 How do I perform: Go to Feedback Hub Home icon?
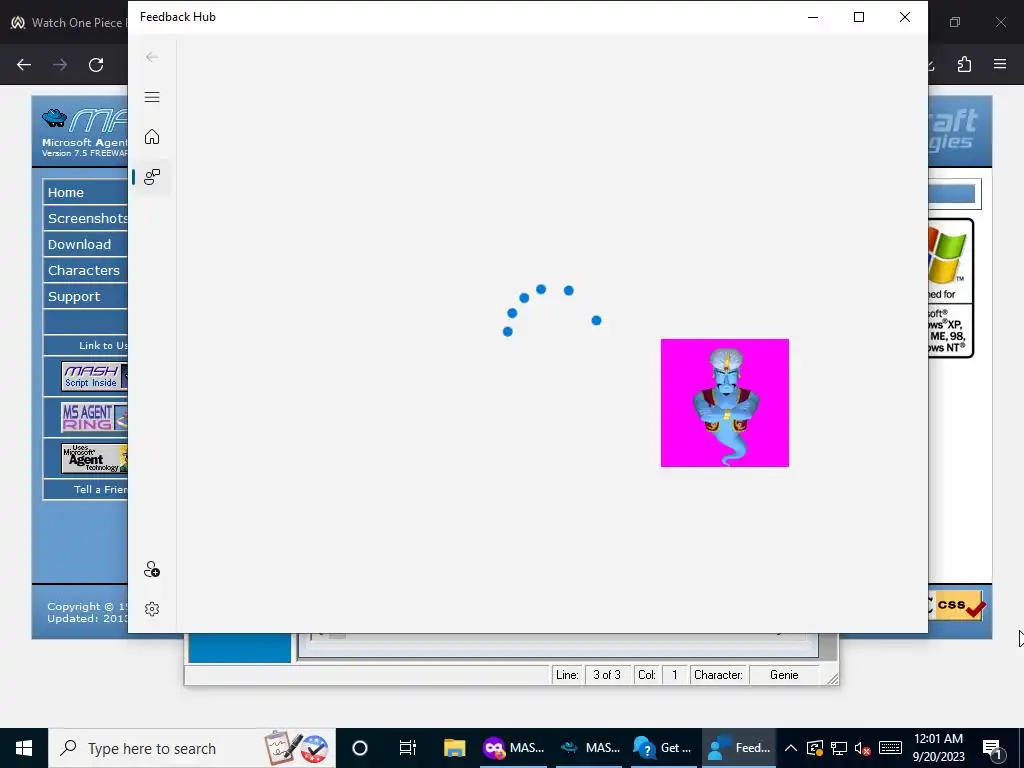coord(152,136)
